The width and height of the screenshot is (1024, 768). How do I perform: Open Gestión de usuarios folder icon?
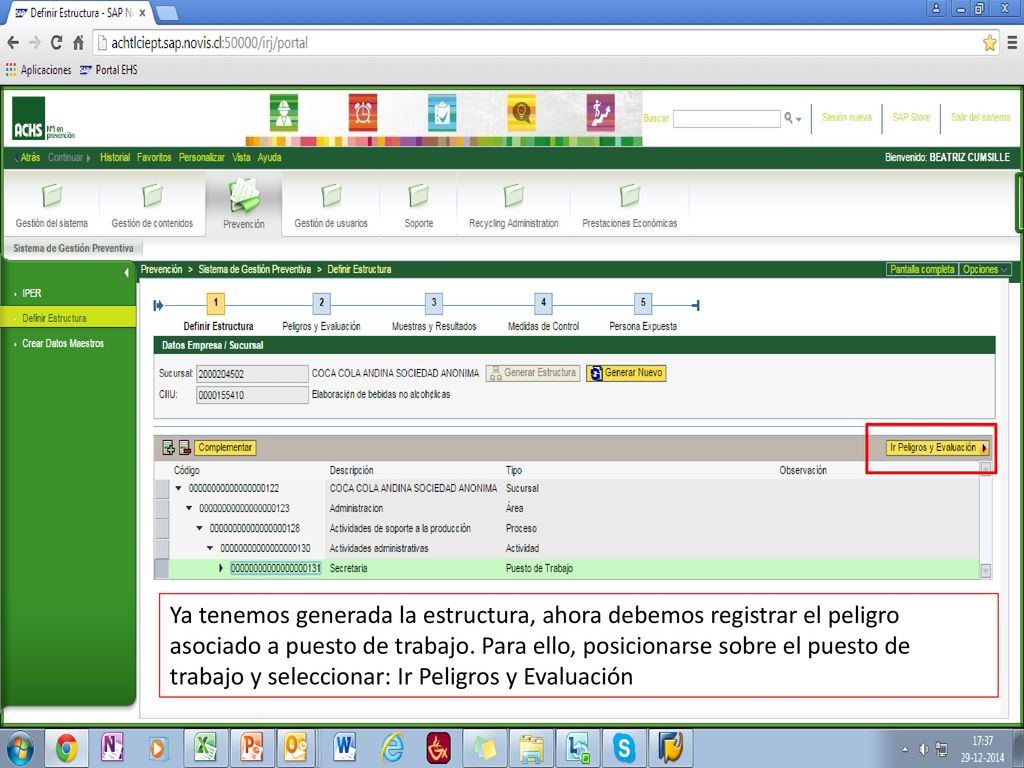click(331, 195)
